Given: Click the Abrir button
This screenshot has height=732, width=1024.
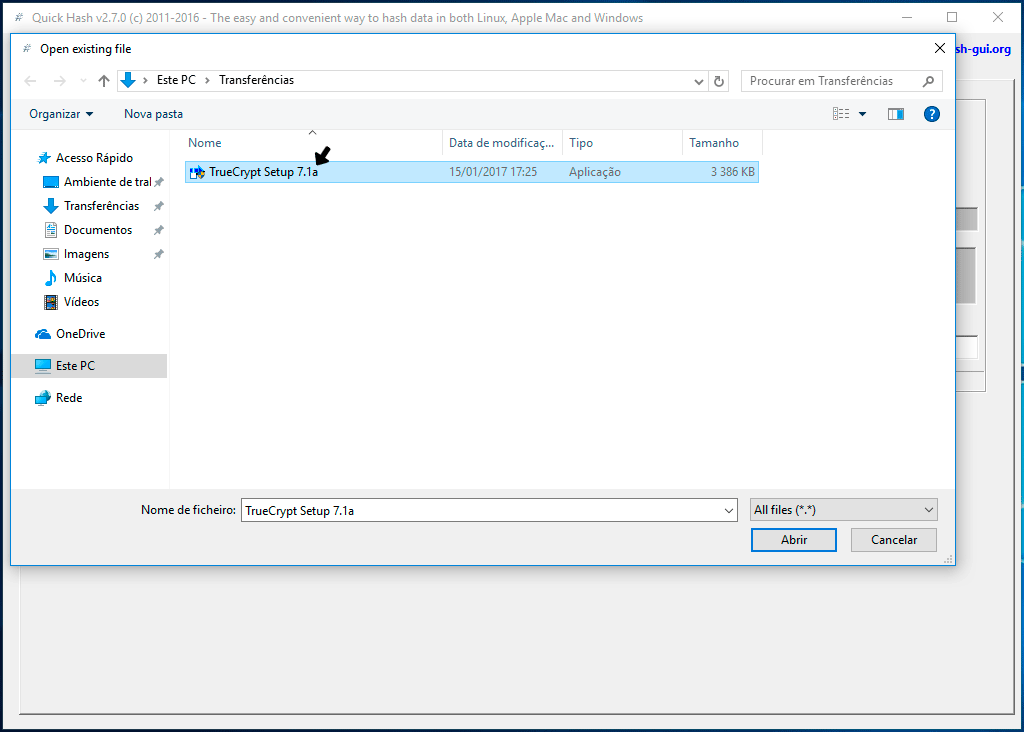Looking at the screenshot, I should 793,540.
